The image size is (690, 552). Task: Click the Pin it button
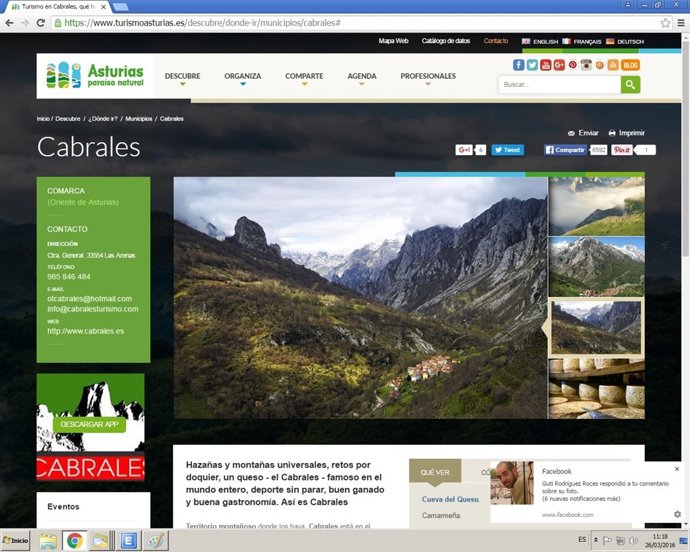coord(622,150)
